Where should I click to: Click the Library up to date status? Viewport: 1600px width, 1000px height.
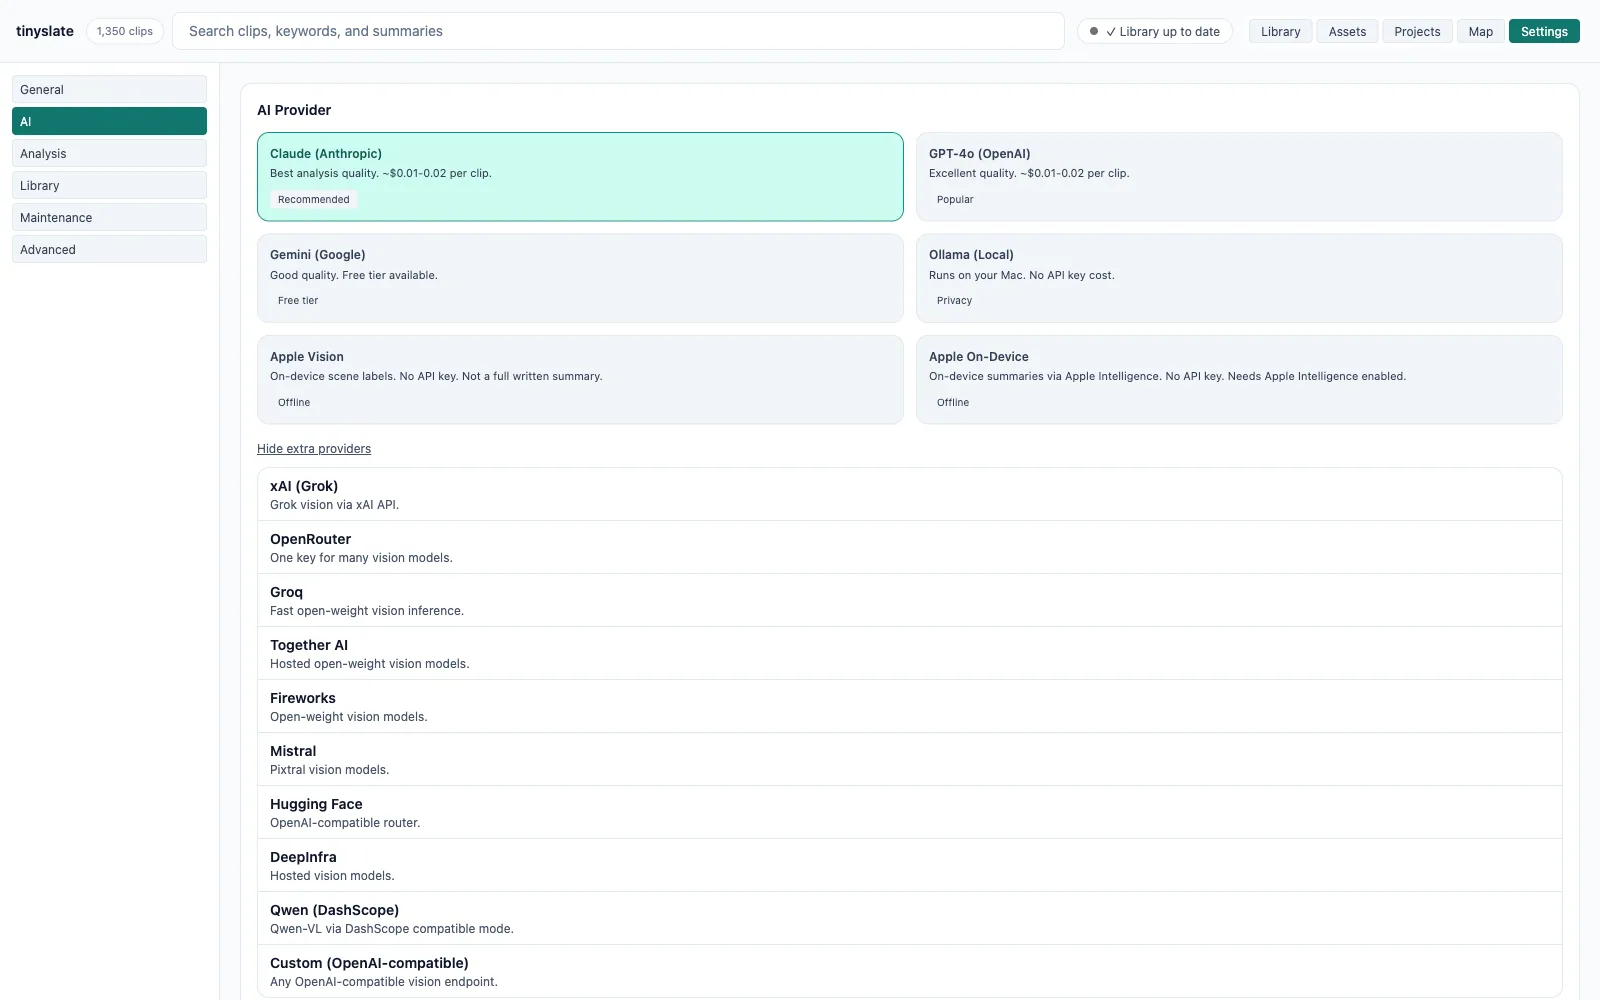coord(1155,31)
